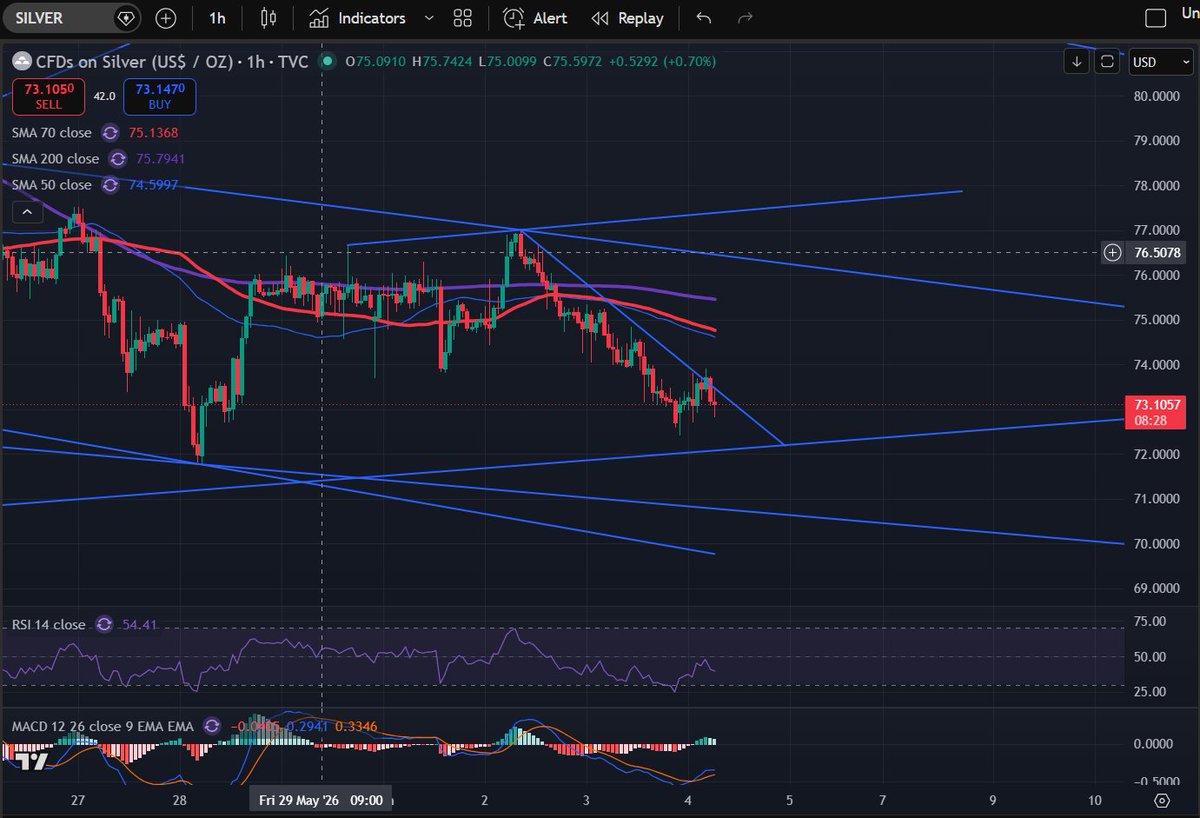Redo the chart action
Viewport: 1200px width, 818px height.
(x=744, y=18)
